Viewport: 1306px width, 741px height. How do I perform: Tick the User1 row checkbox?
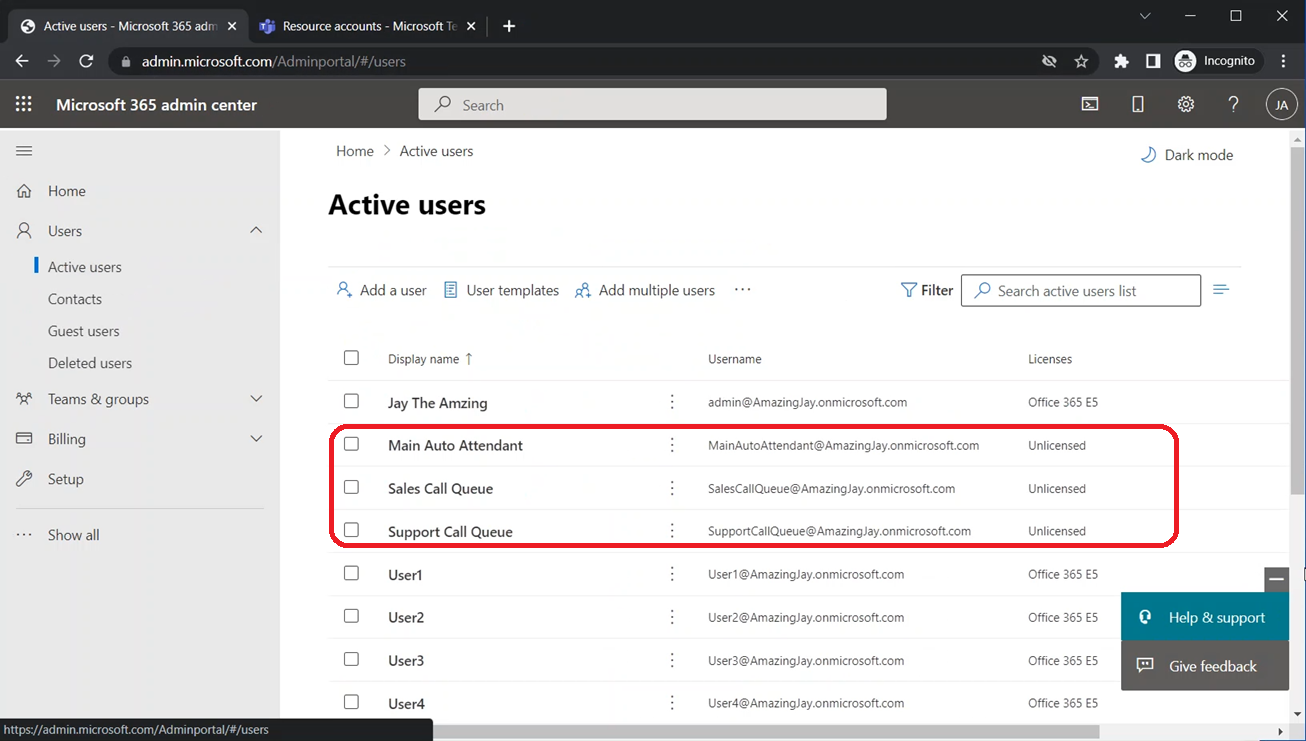(x=351, y=573)
